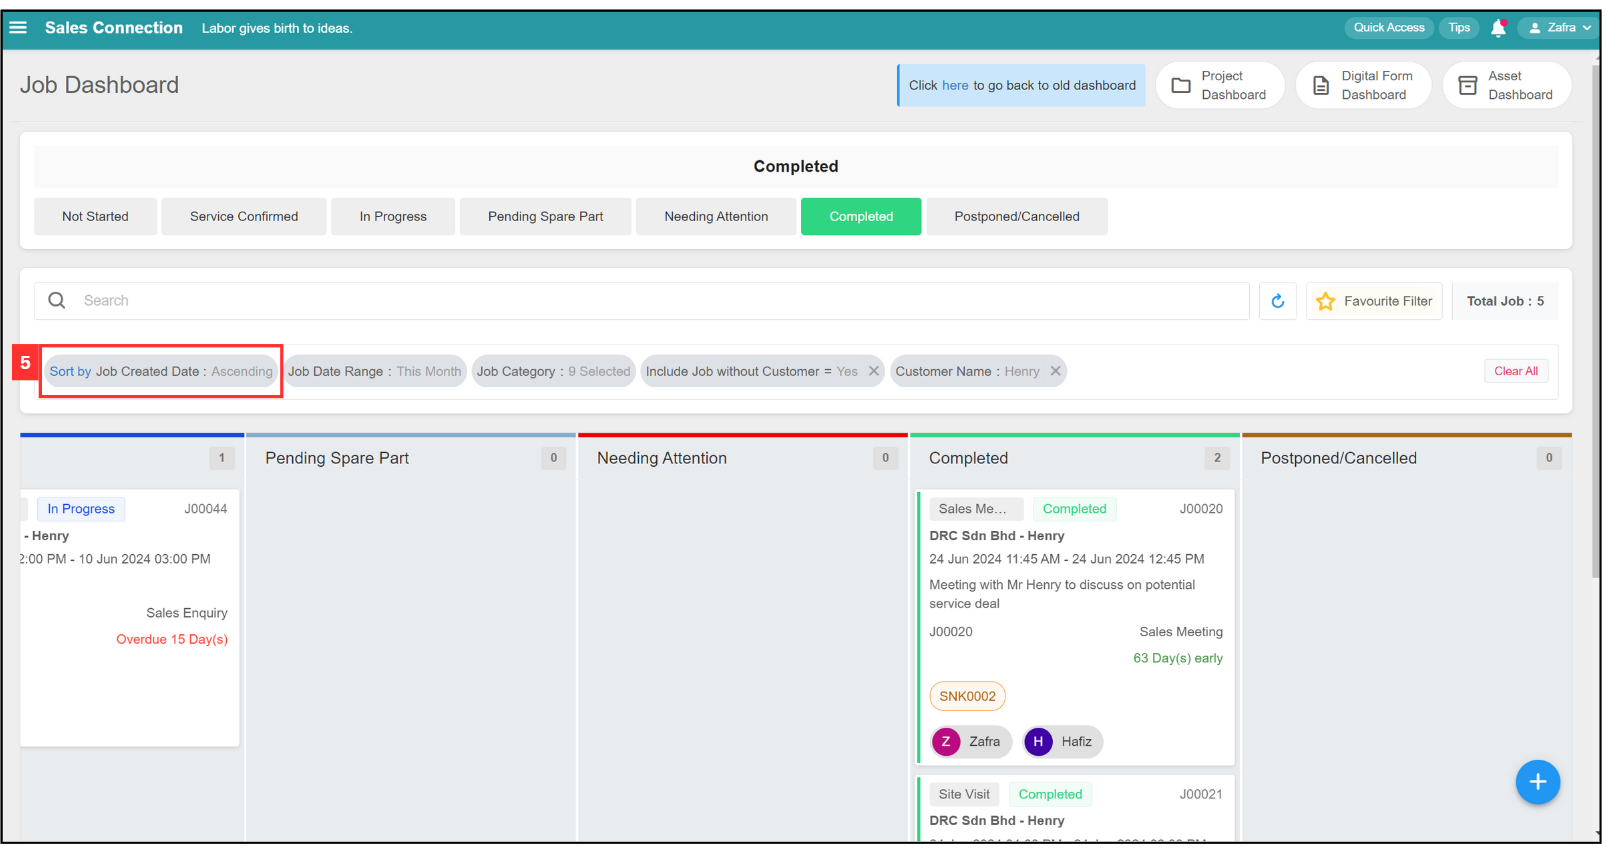Click the Sales Enquiry text
Screen dimensions: 1607x850
coord(187,613)
